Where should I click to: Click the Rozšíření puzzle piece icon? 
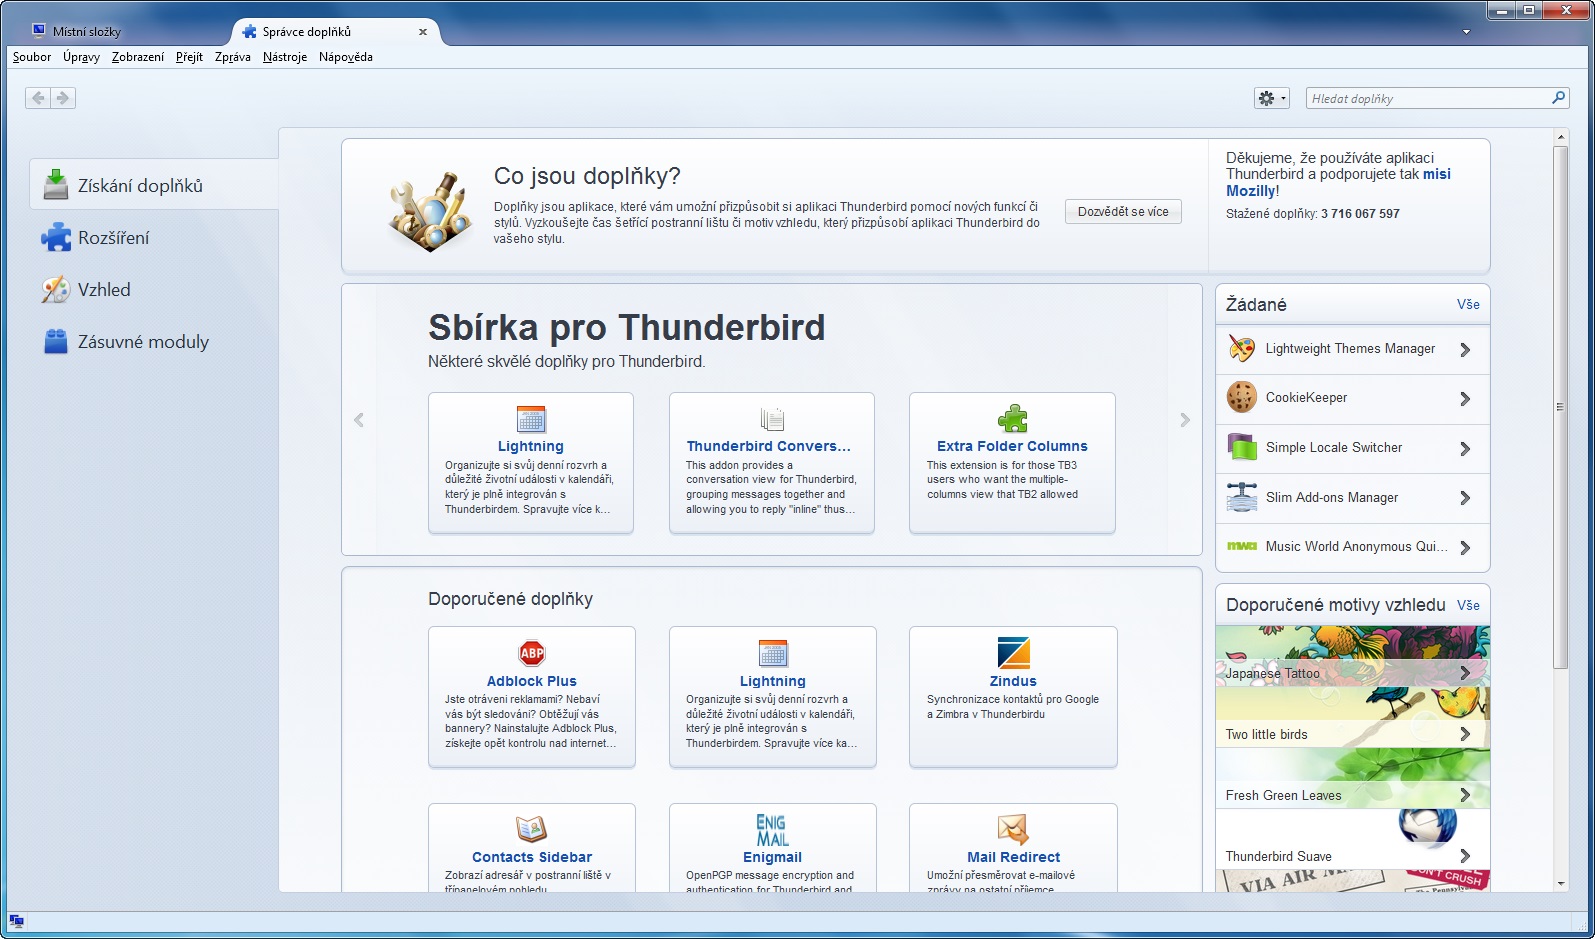tap(56, 237)
